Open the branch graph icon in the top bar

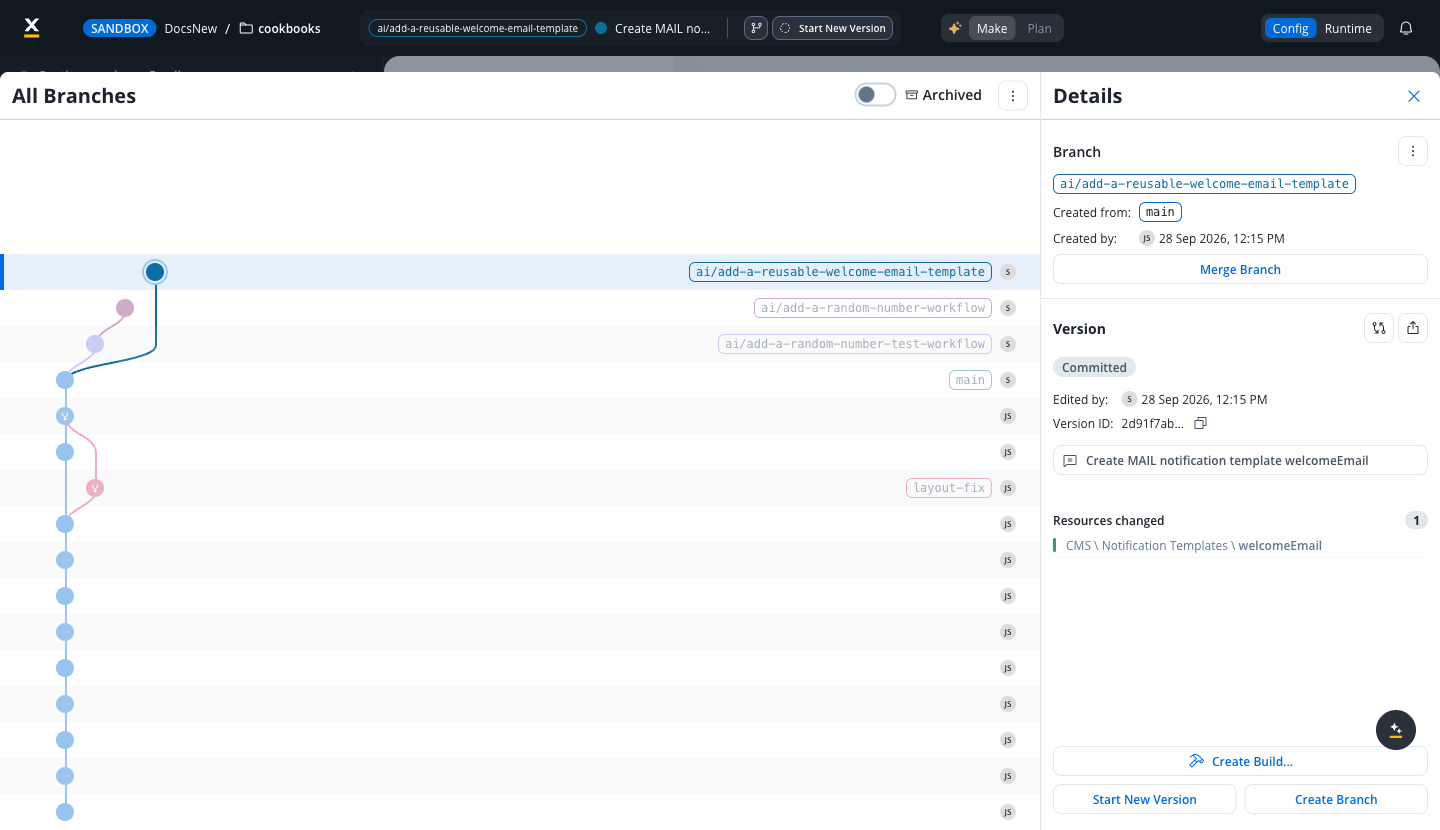756,28
